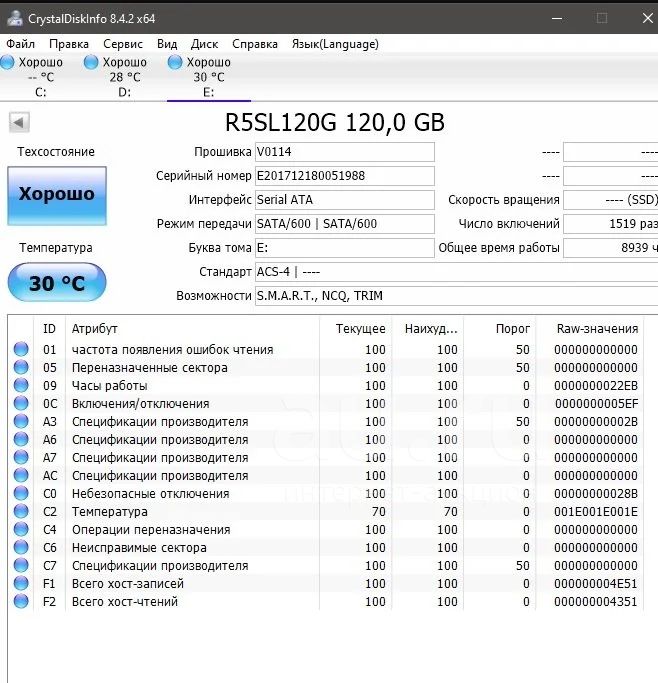This screenshot has width=658, height=683.
Task: Click status orb for disk E:
Action: [175, 62]
